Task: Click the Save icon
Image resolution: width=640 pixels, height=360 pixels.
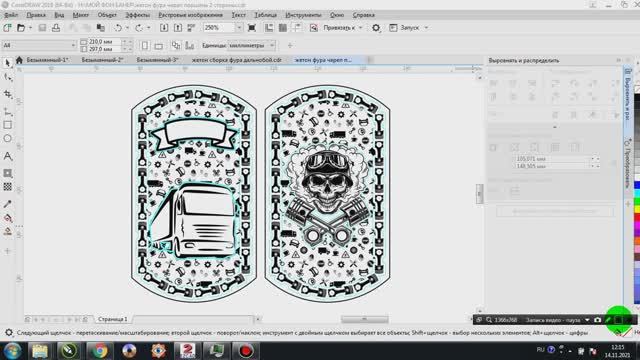Action: (42, 28)
